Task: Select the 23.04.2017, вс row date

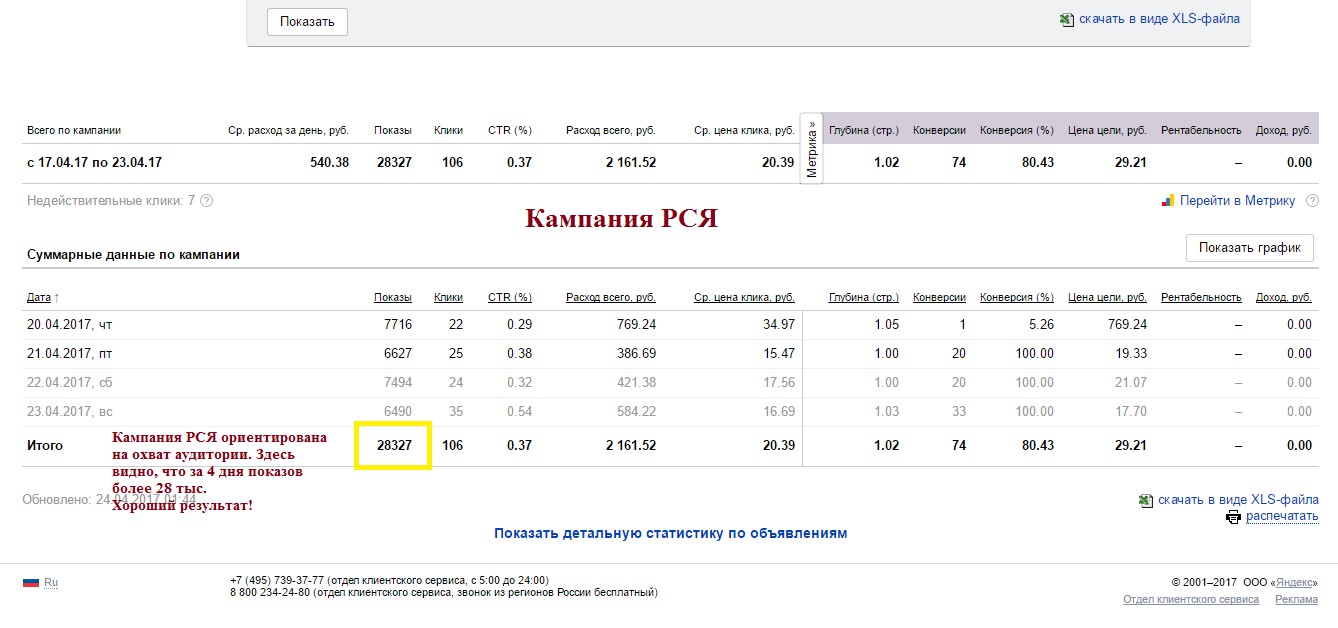Action: tap(68, 411)
